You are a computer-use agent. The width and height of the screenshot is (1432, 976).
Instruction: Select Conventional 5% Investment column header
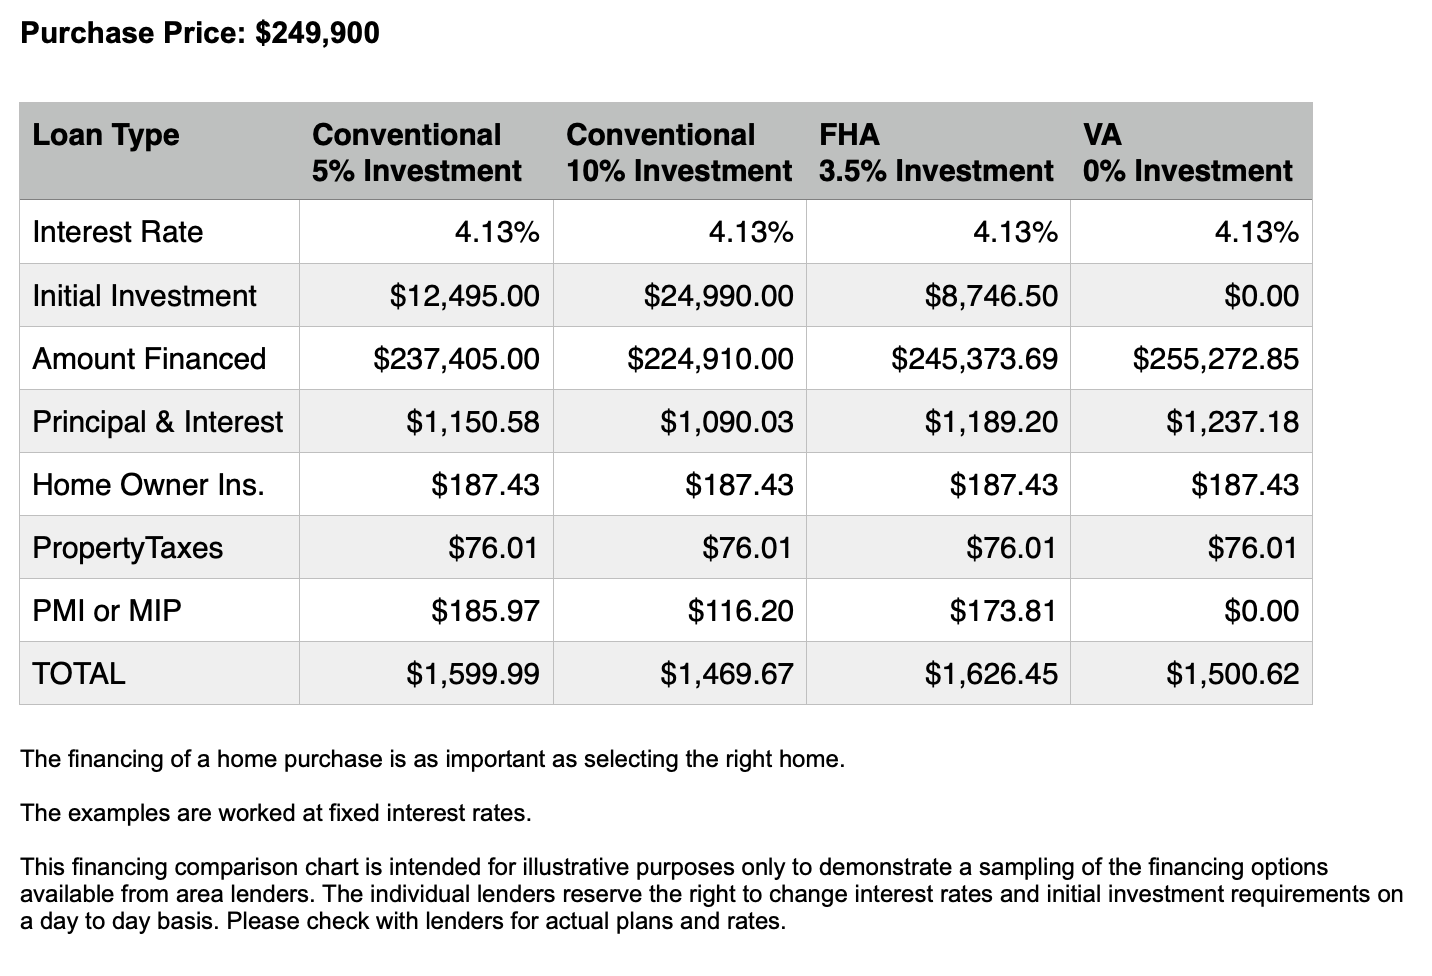coord(426,151)
